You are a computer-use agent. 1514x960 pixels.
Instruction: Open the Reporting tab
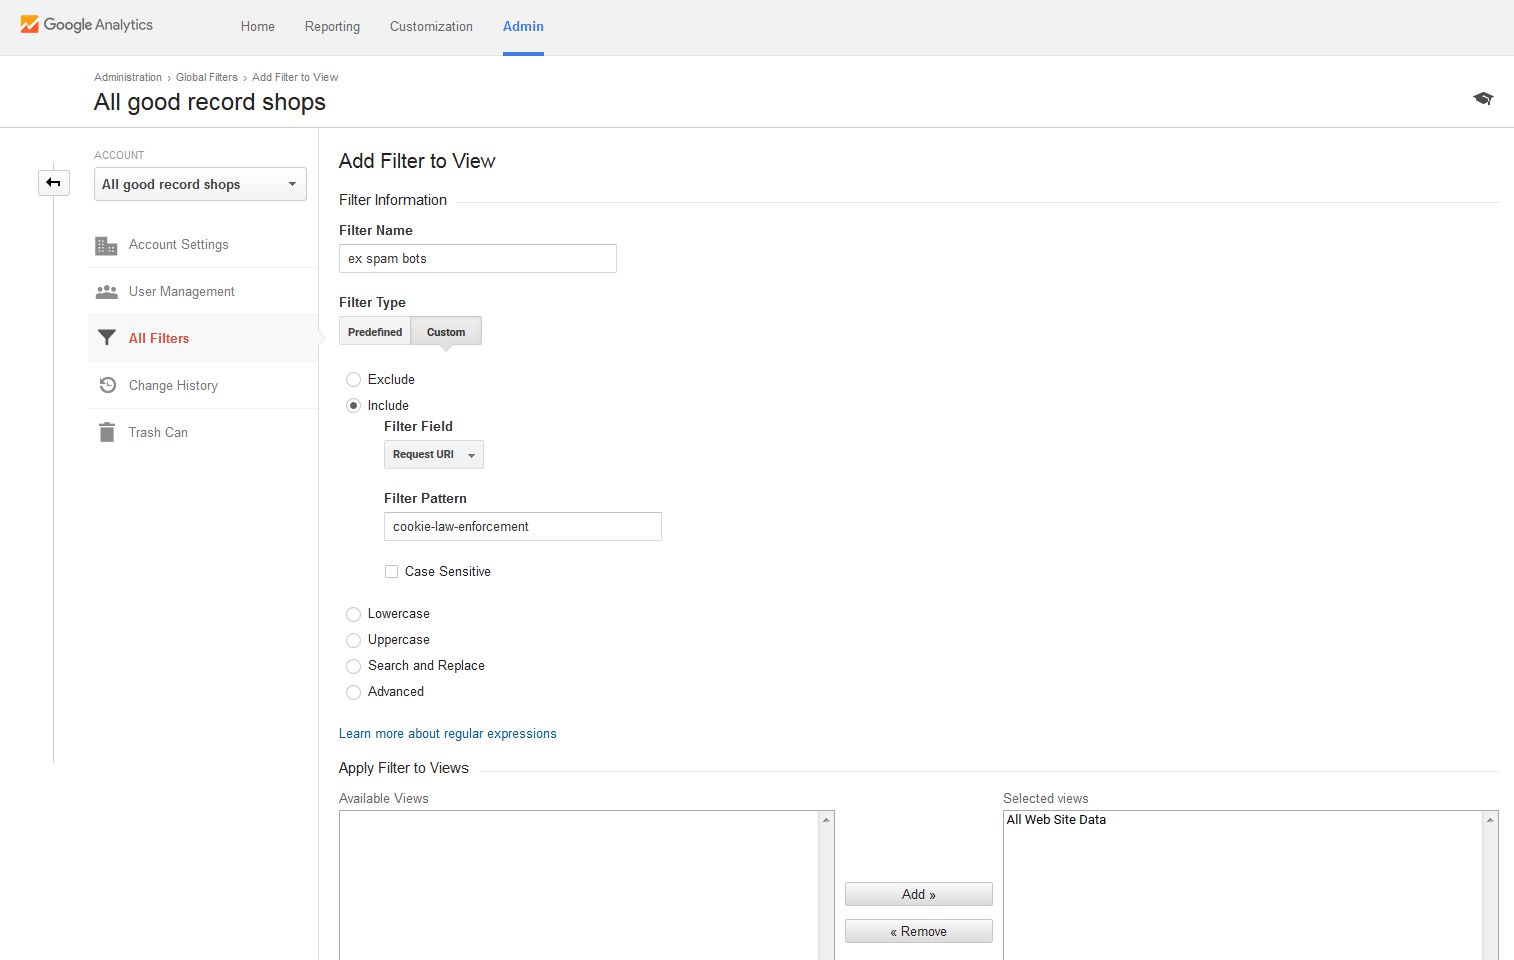pyautogui.click(x=332, y=27)
